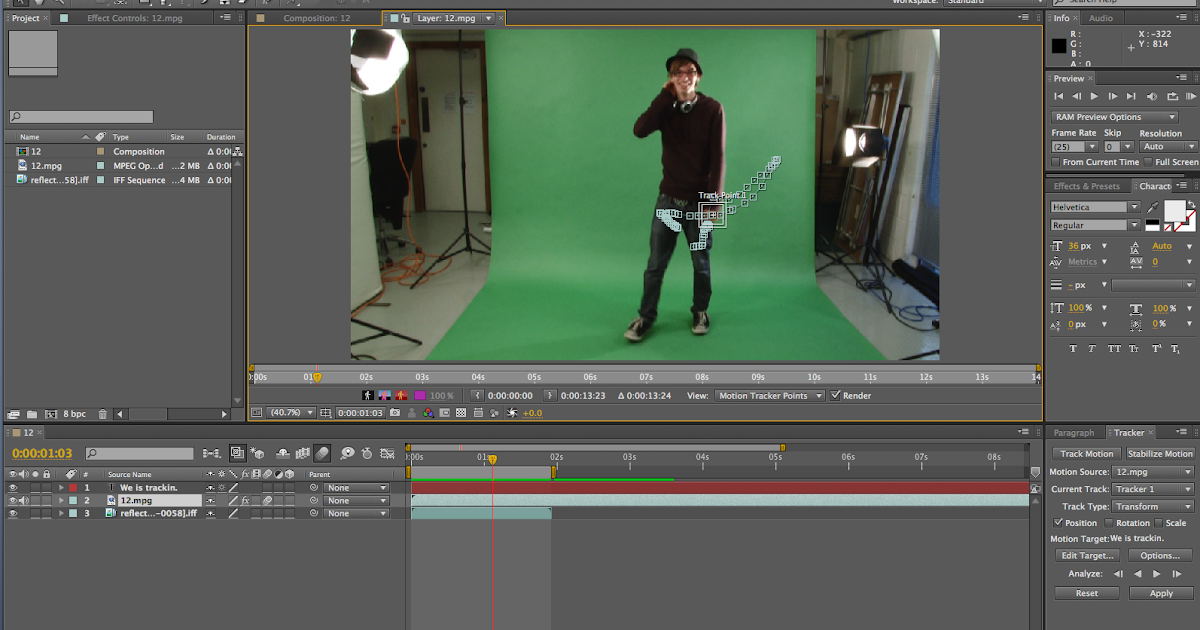Uncheck the Position checkbox in Tracker
The image size is (1200, 630).
(1059, 523)
